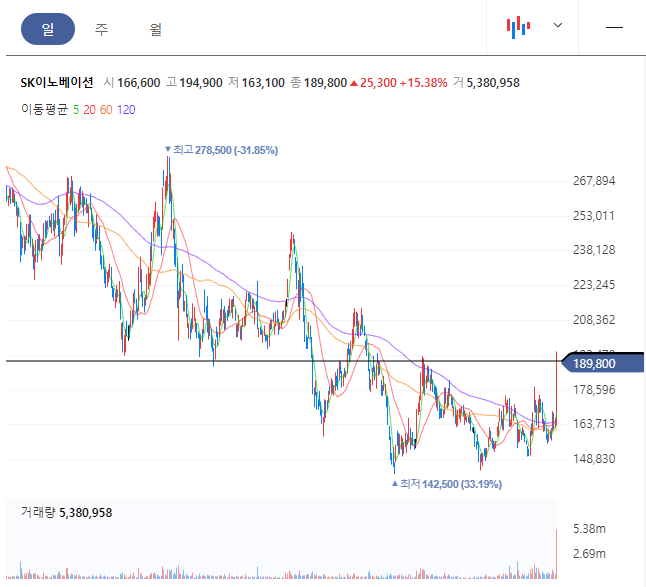Click the 253,011 price axis label
This screenshot has height=587, width=646.
(x=594, y=216)
